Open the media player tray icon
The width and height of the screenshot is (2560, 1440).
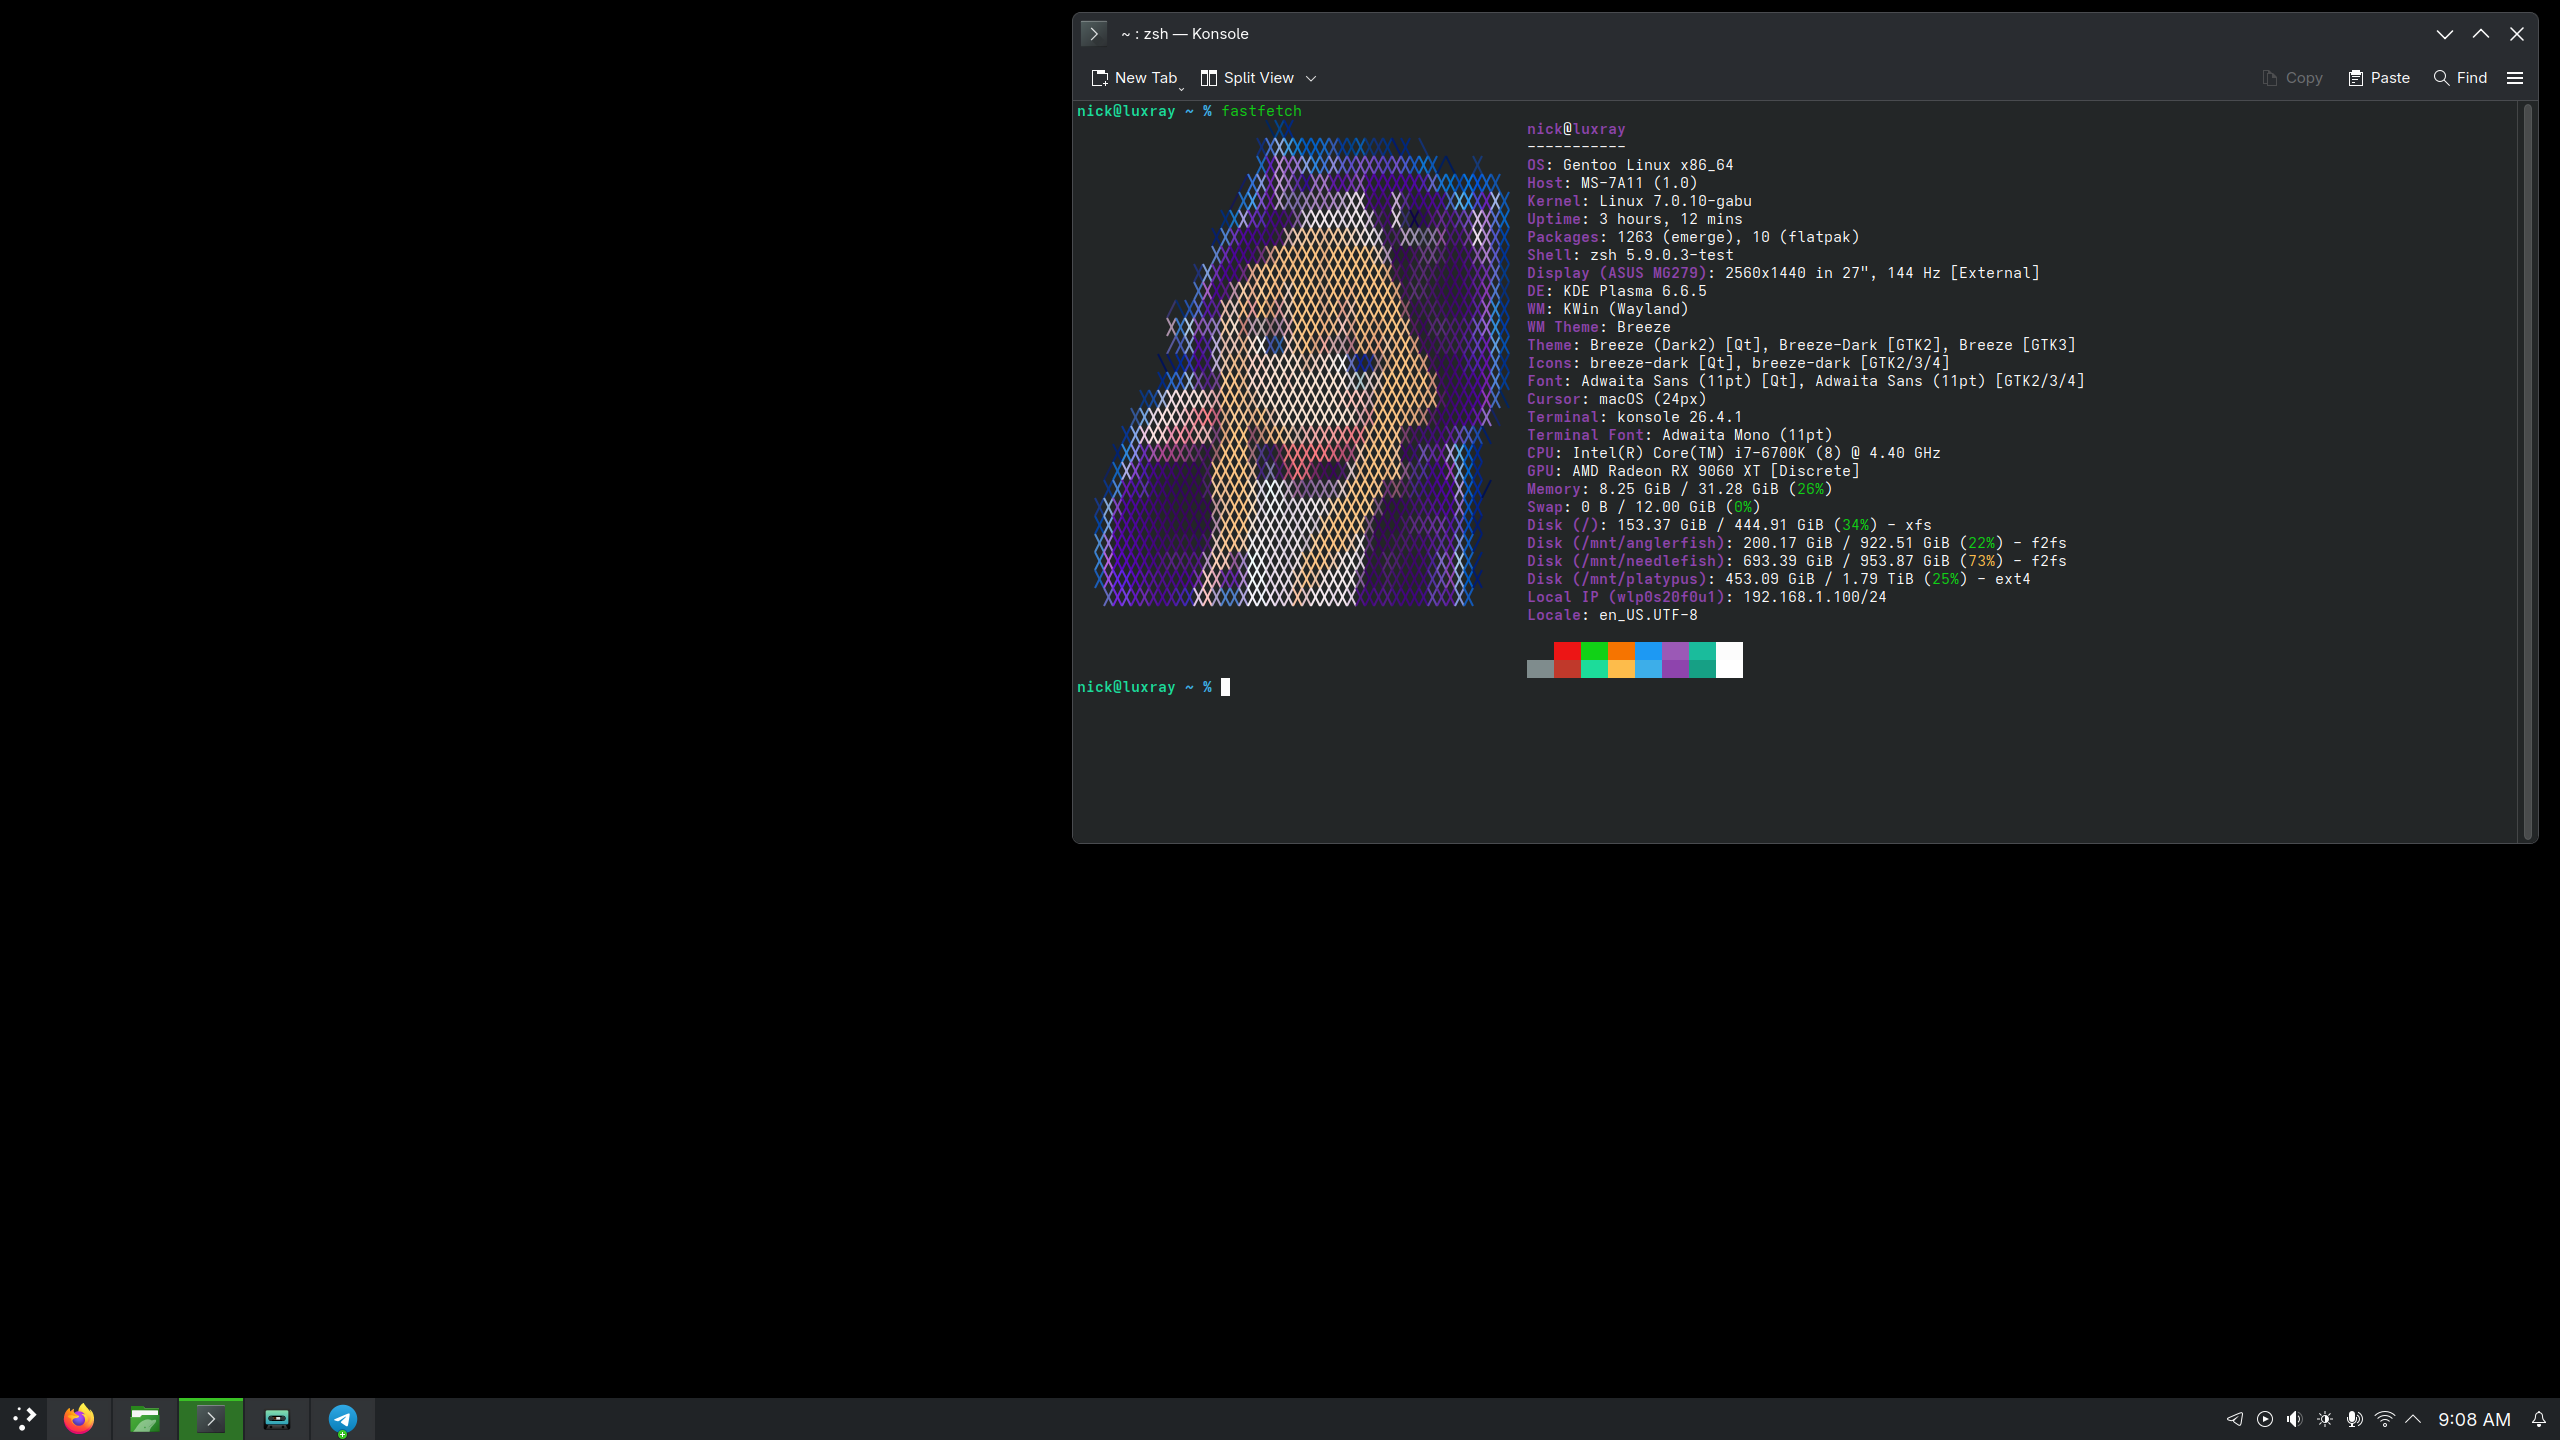click(x=2265, y=1419)
